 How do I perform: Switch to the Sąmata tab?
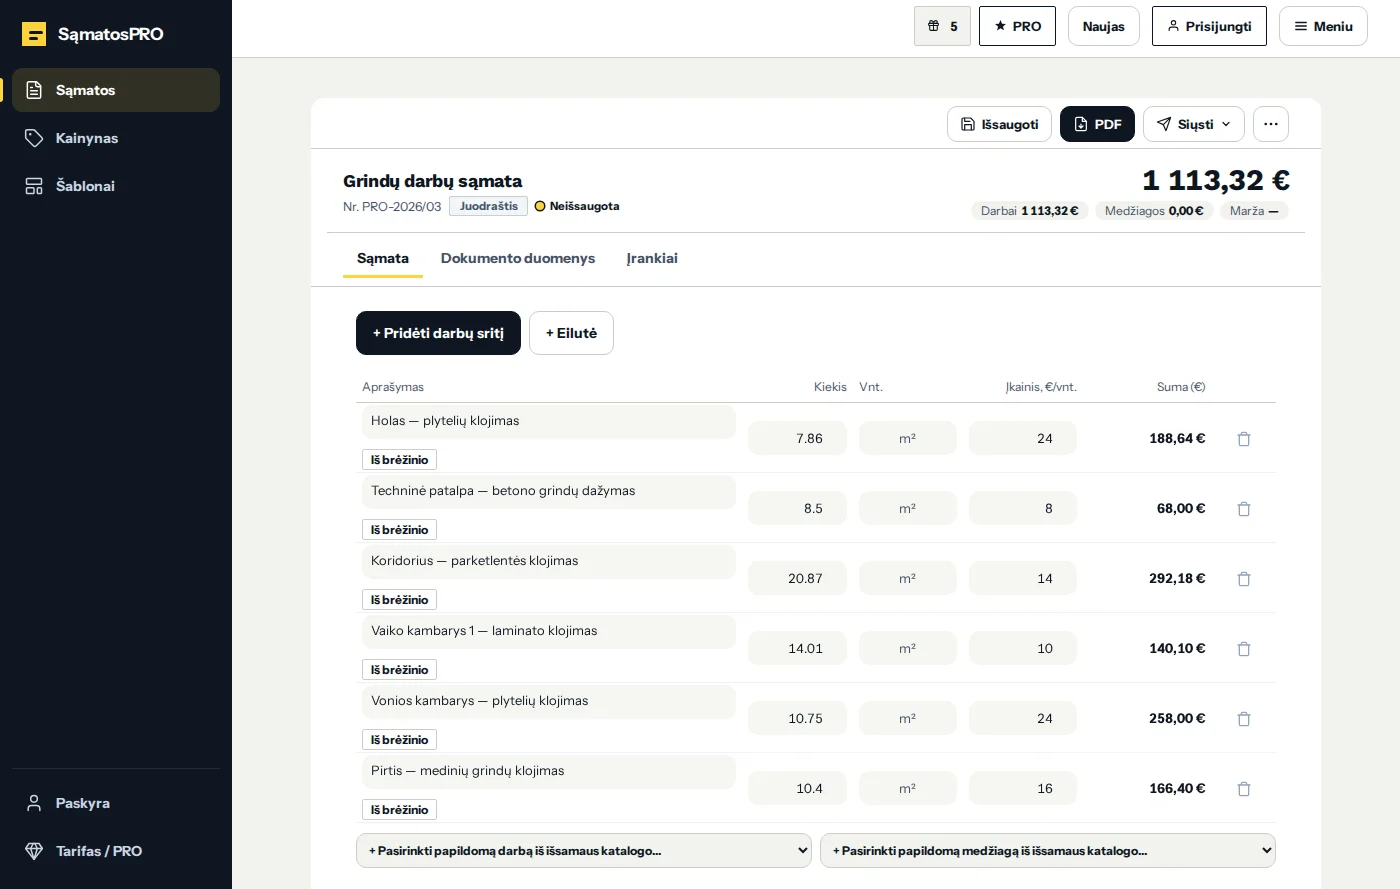[x=383, y=258]
